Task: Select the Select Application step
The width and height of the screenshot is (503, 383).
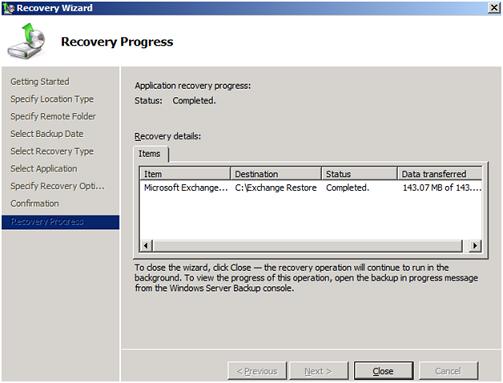Action: coord(44,168)
